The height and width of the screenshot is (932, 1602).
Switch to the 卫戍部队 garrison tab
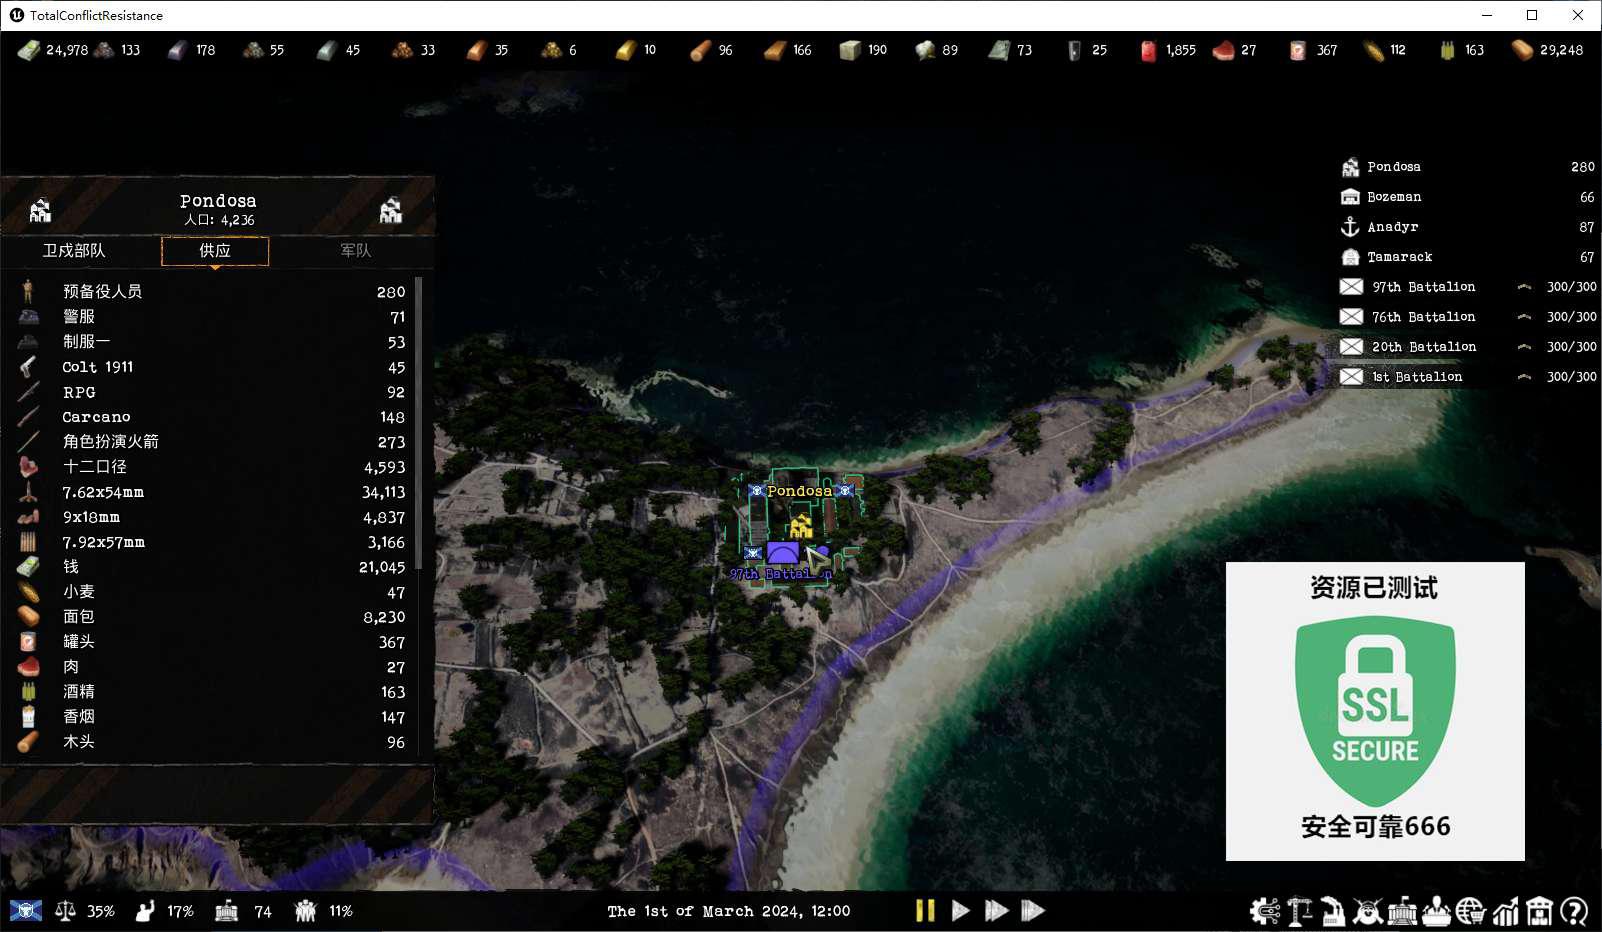(x=74, y=251)
